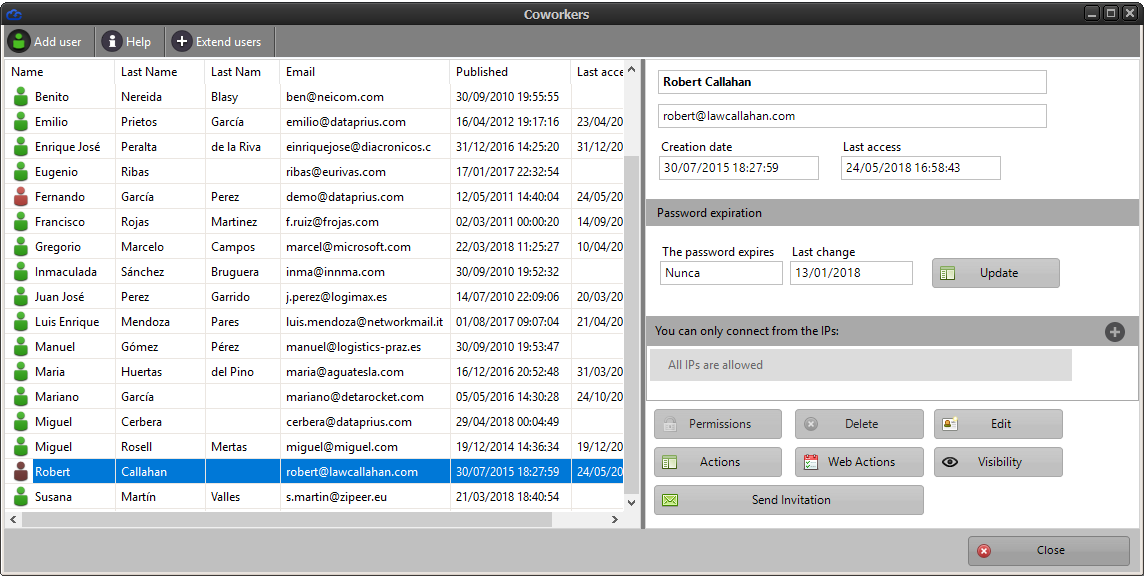Select email ben@neicom.com
Screen dimensions: 1144x576
point(335,96)
